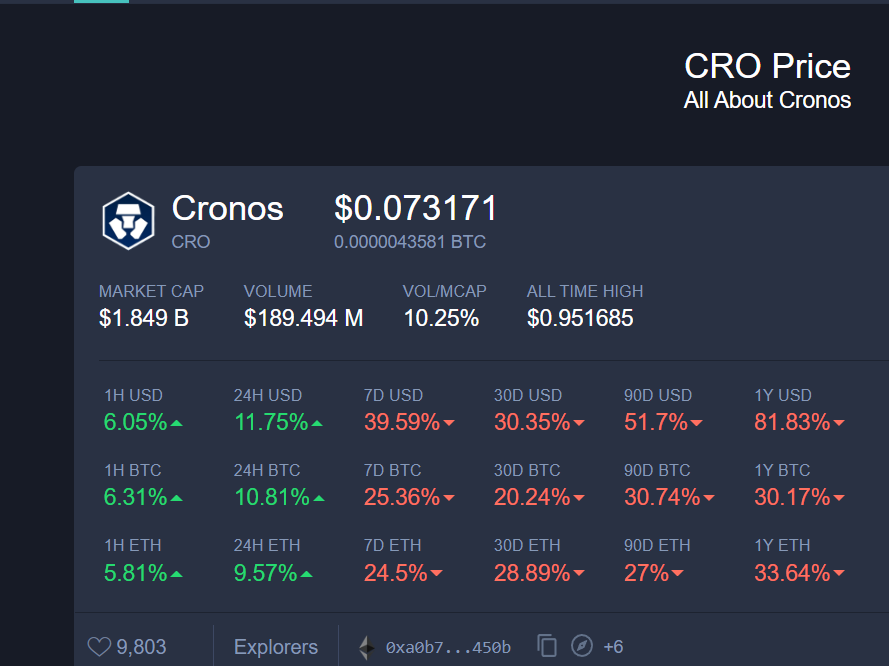Open the compass explorer icon
The image size is (889, 666).
(582, 646)
